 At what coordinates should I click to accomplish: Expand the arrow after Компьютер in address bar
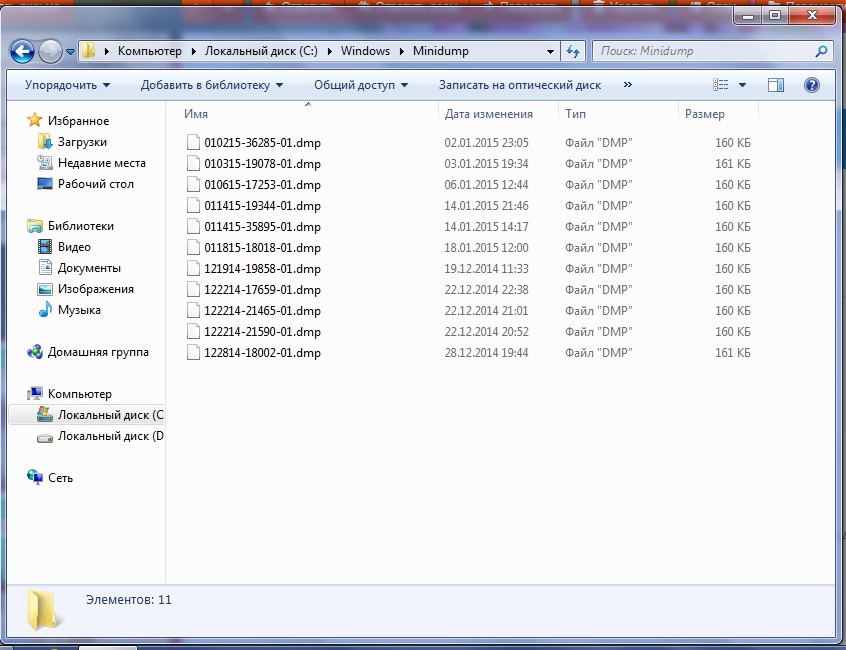pyautogui.click(x=193, y=52)
